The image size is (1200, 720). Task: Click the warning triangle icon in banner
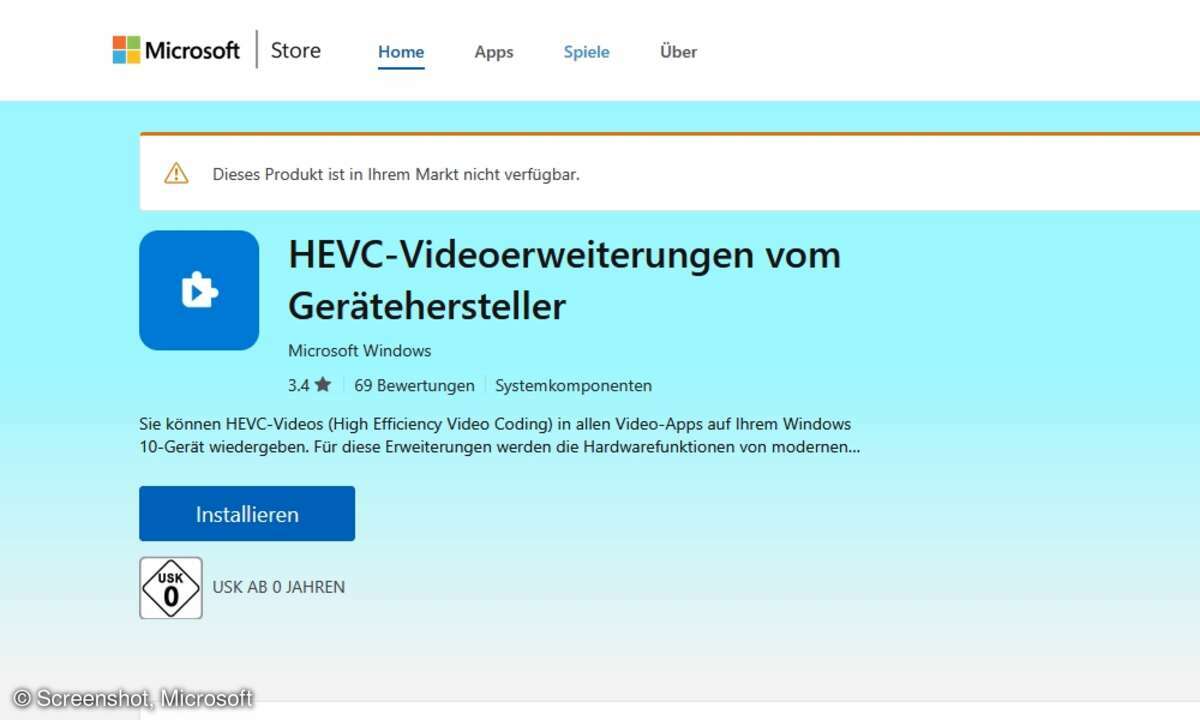pos(176,174)
